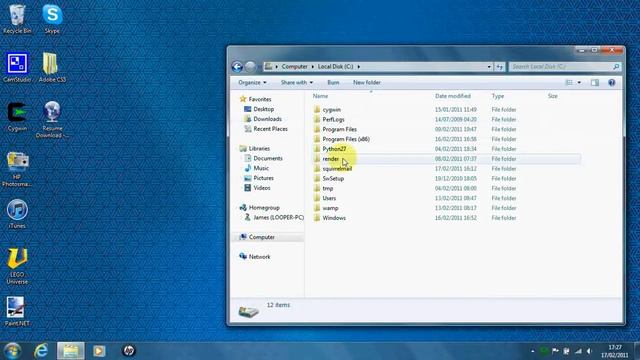
Task: Select Favorites in navigation pane
Action: pos(260,99)
